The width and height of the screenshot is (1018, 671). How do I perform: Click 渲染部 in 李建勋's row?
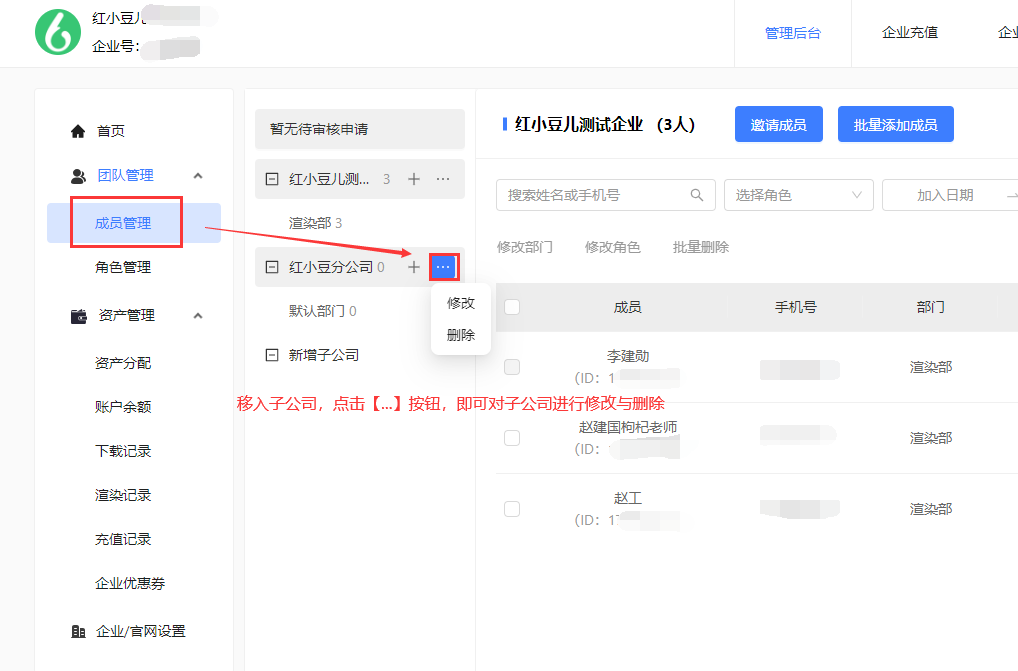(930, 367)
